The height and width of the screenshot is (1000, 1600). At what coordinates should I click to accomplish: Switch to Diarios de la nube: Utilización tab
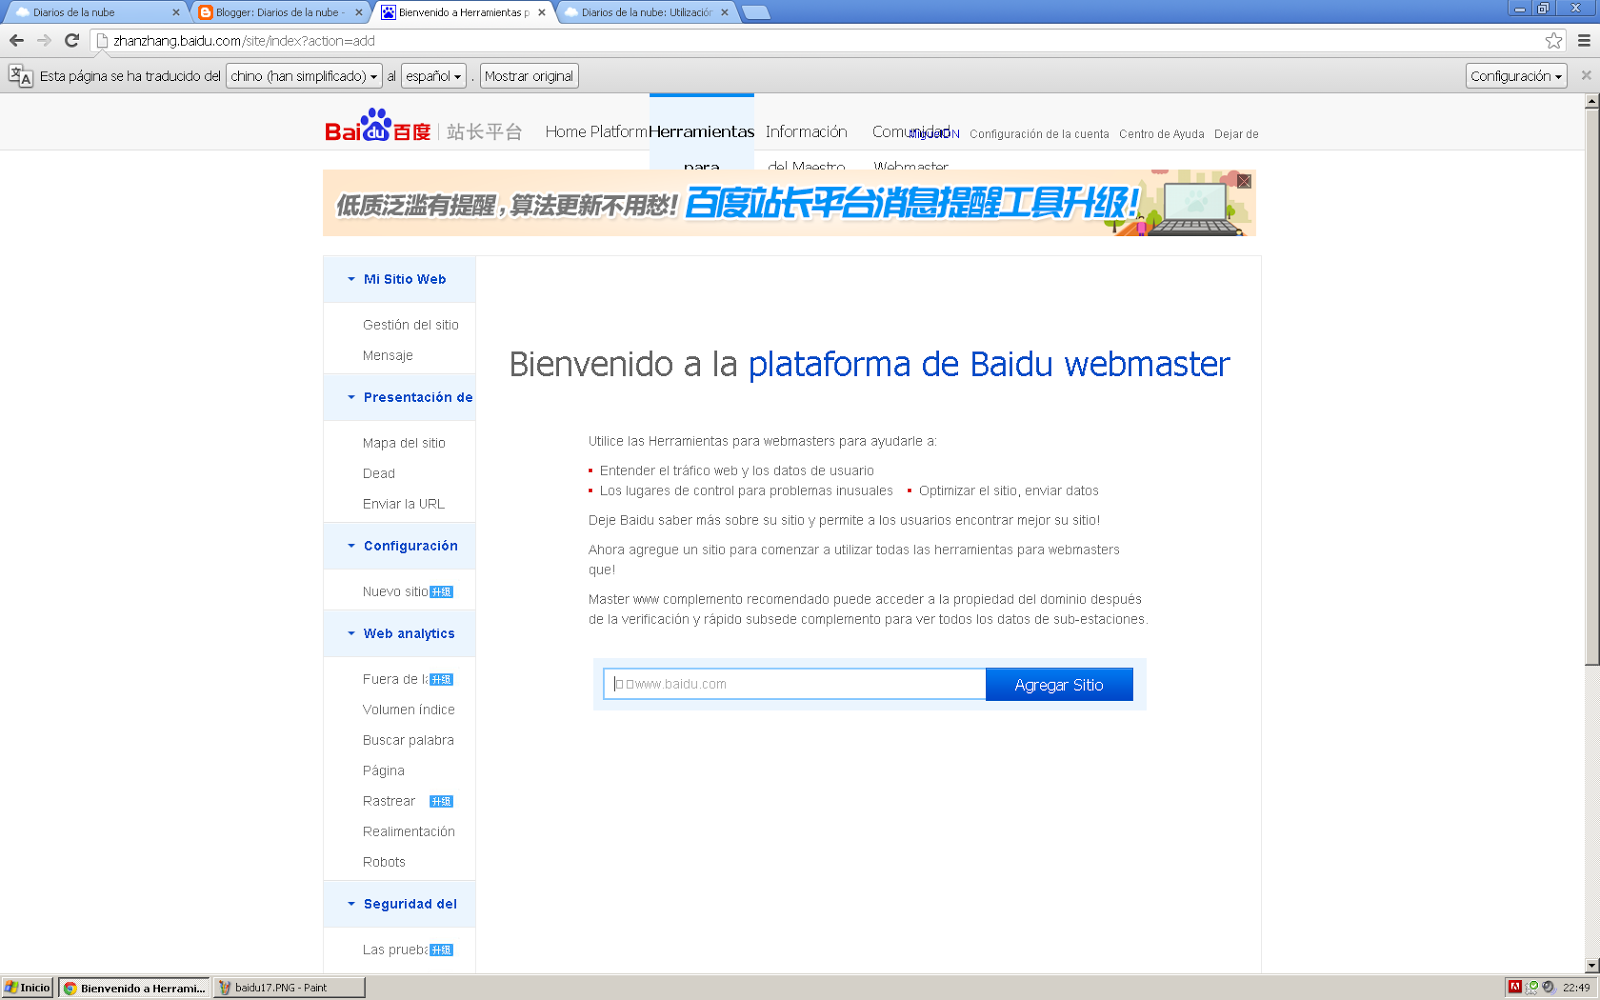pos(646,12)
